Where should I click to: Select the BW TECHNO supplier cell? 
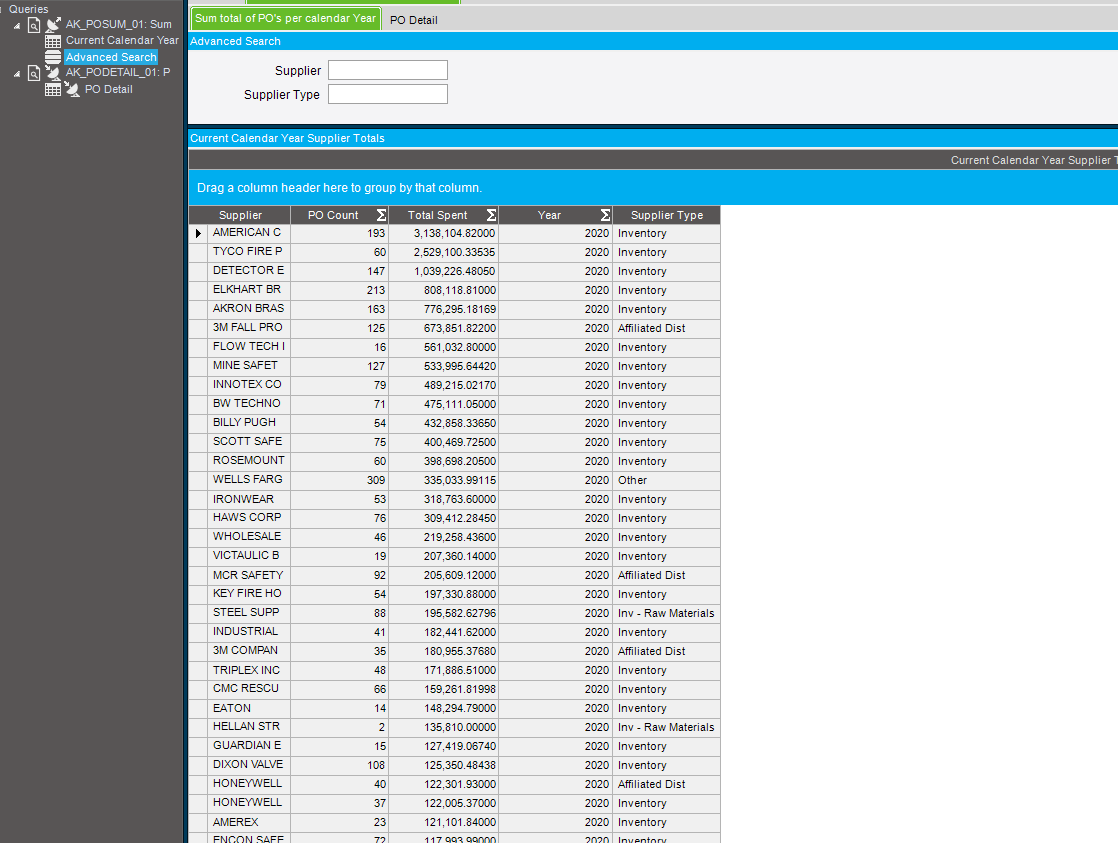click(249, 404)
